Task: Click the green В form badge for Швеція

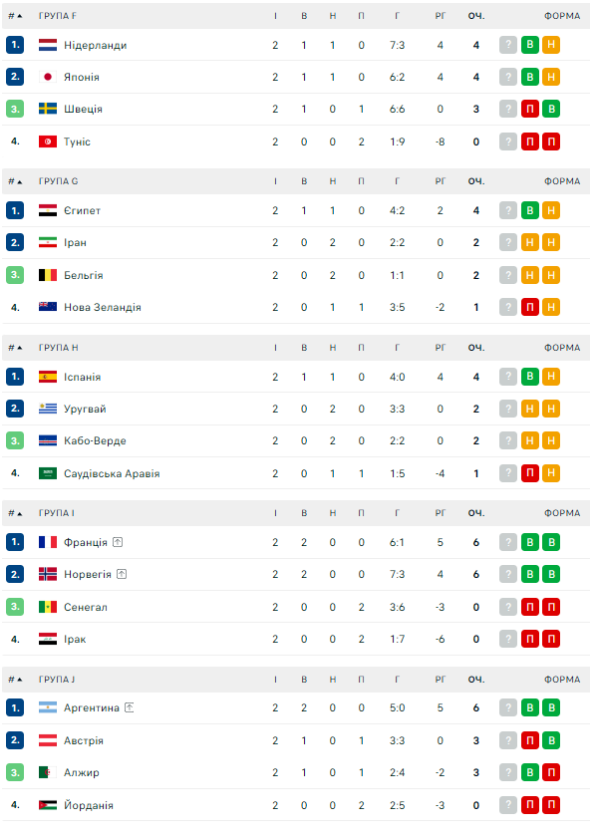Action: pos(551,109)
